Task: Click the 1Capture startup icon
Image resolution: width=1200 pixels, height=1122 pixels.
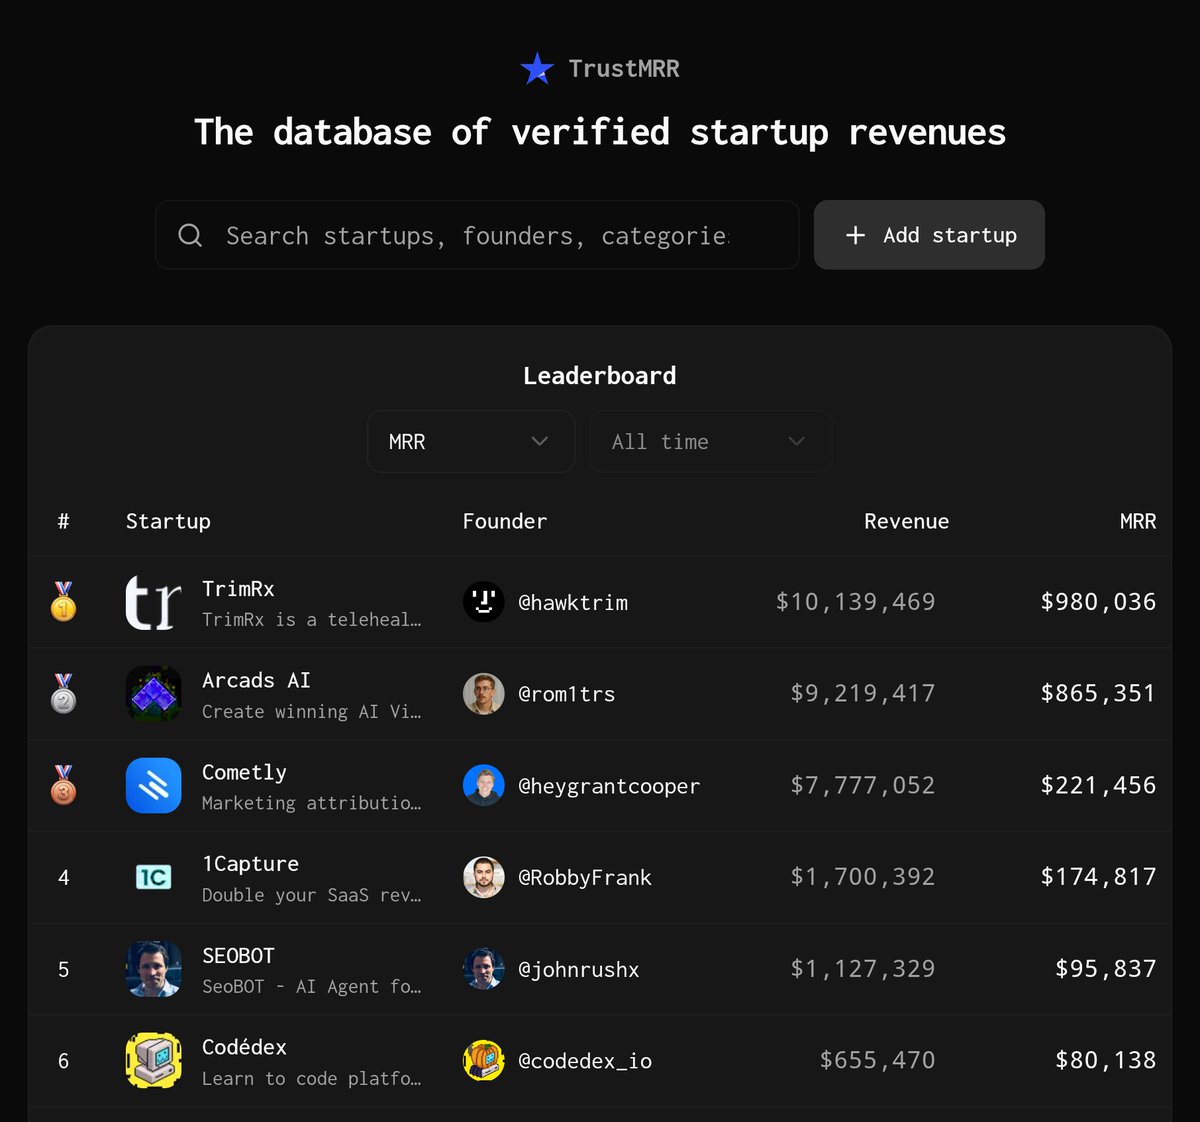Action: pos(153,877)
